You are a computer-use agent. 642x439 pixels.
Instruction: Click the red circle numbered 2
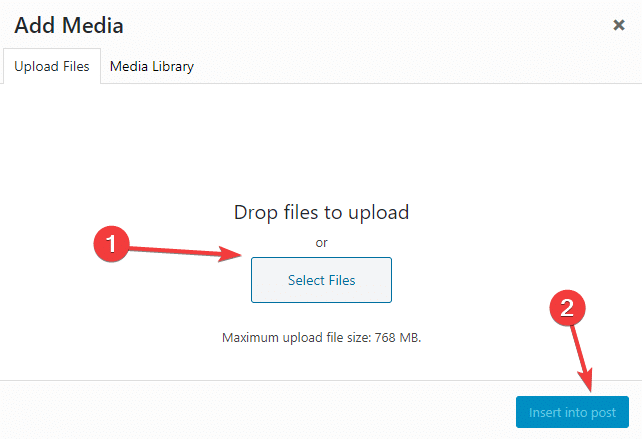pos(567,308)
